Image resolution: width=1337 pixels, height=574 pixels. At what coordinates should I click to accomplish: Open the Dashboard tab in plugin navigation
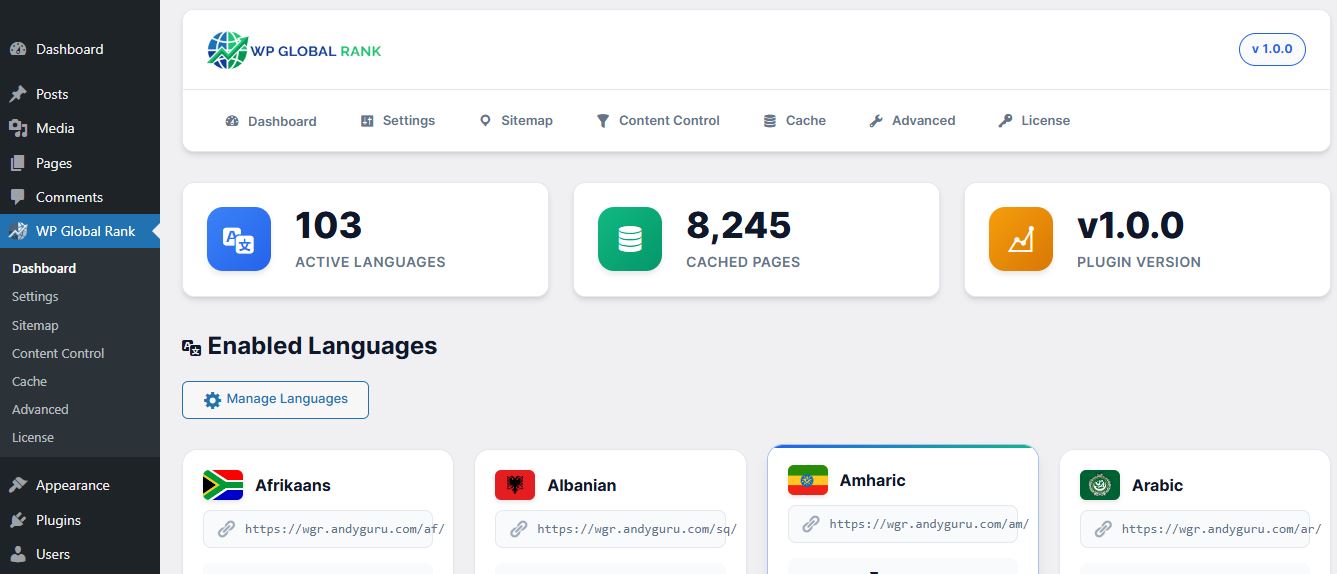[271, 121]
